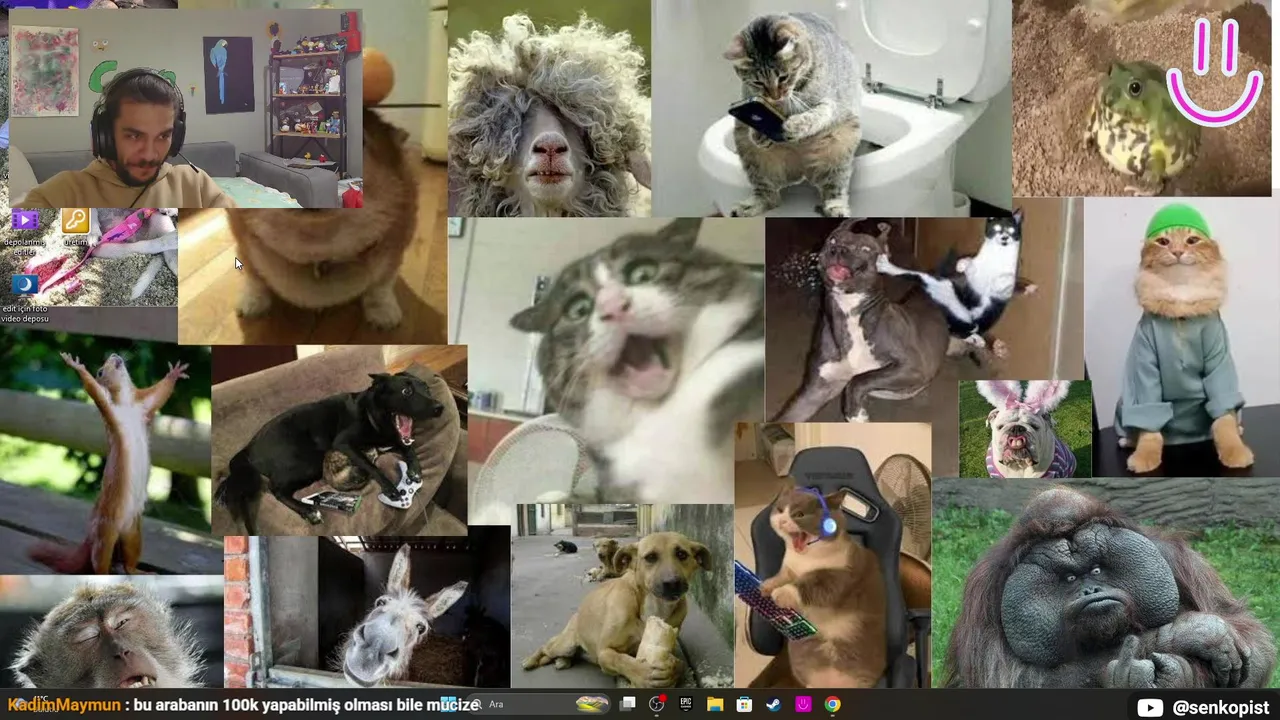Click the donkey in stable photo

tap(367, 612)
